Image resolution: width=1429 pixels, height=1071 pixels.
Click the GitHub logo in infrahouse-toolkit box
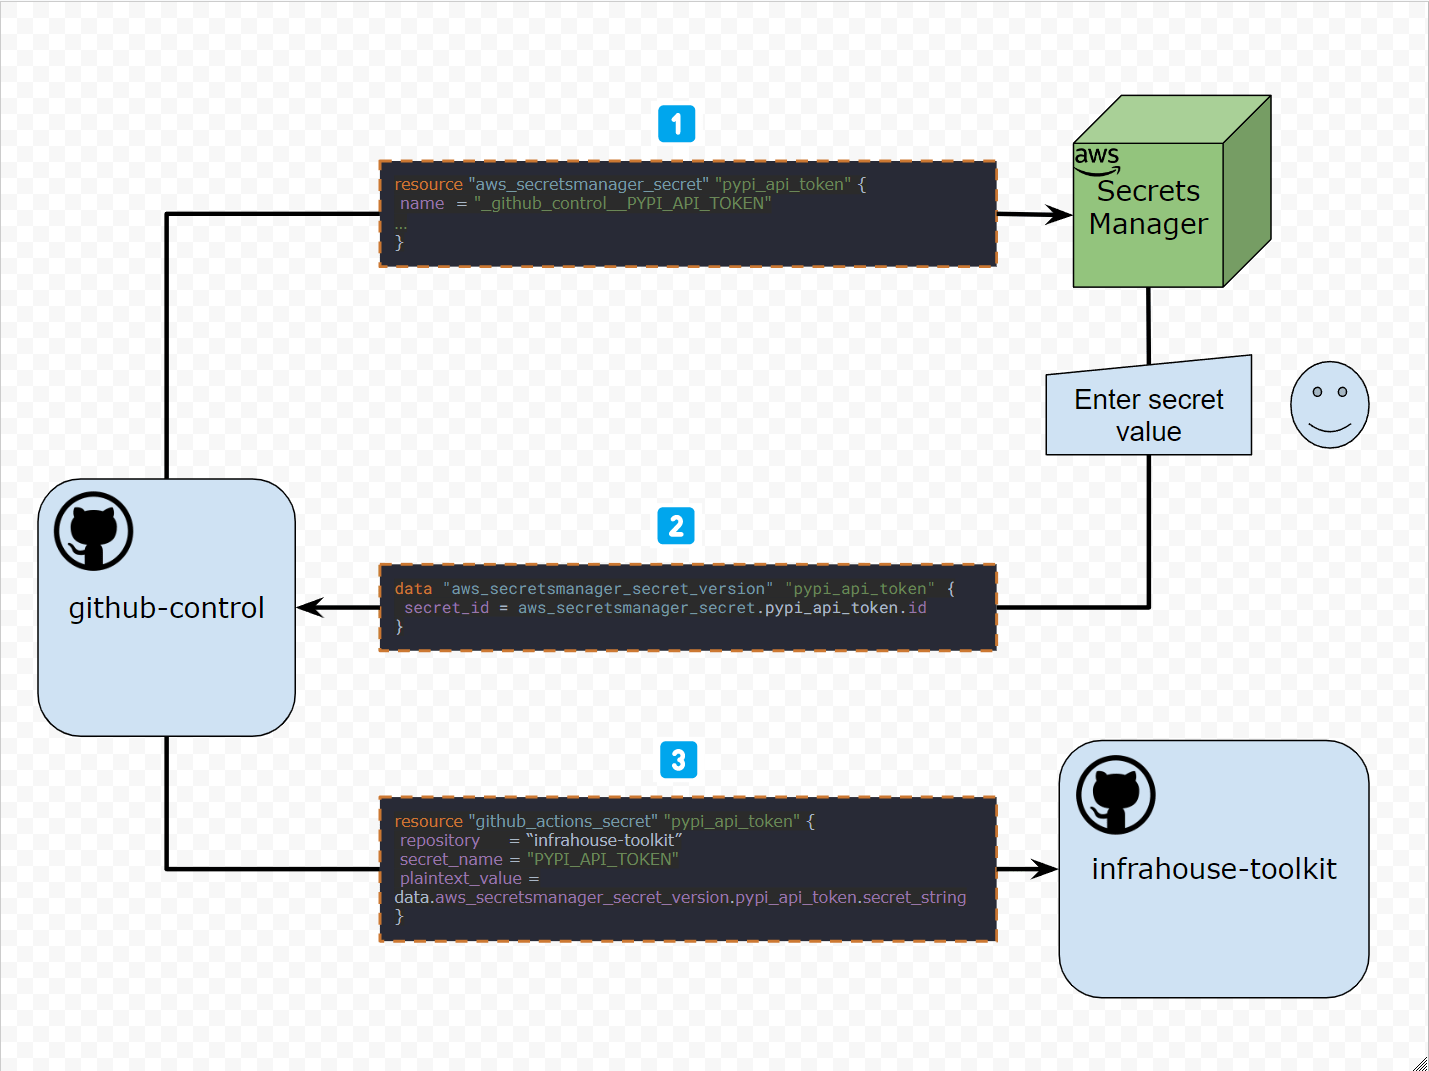tap(1116, 795)
